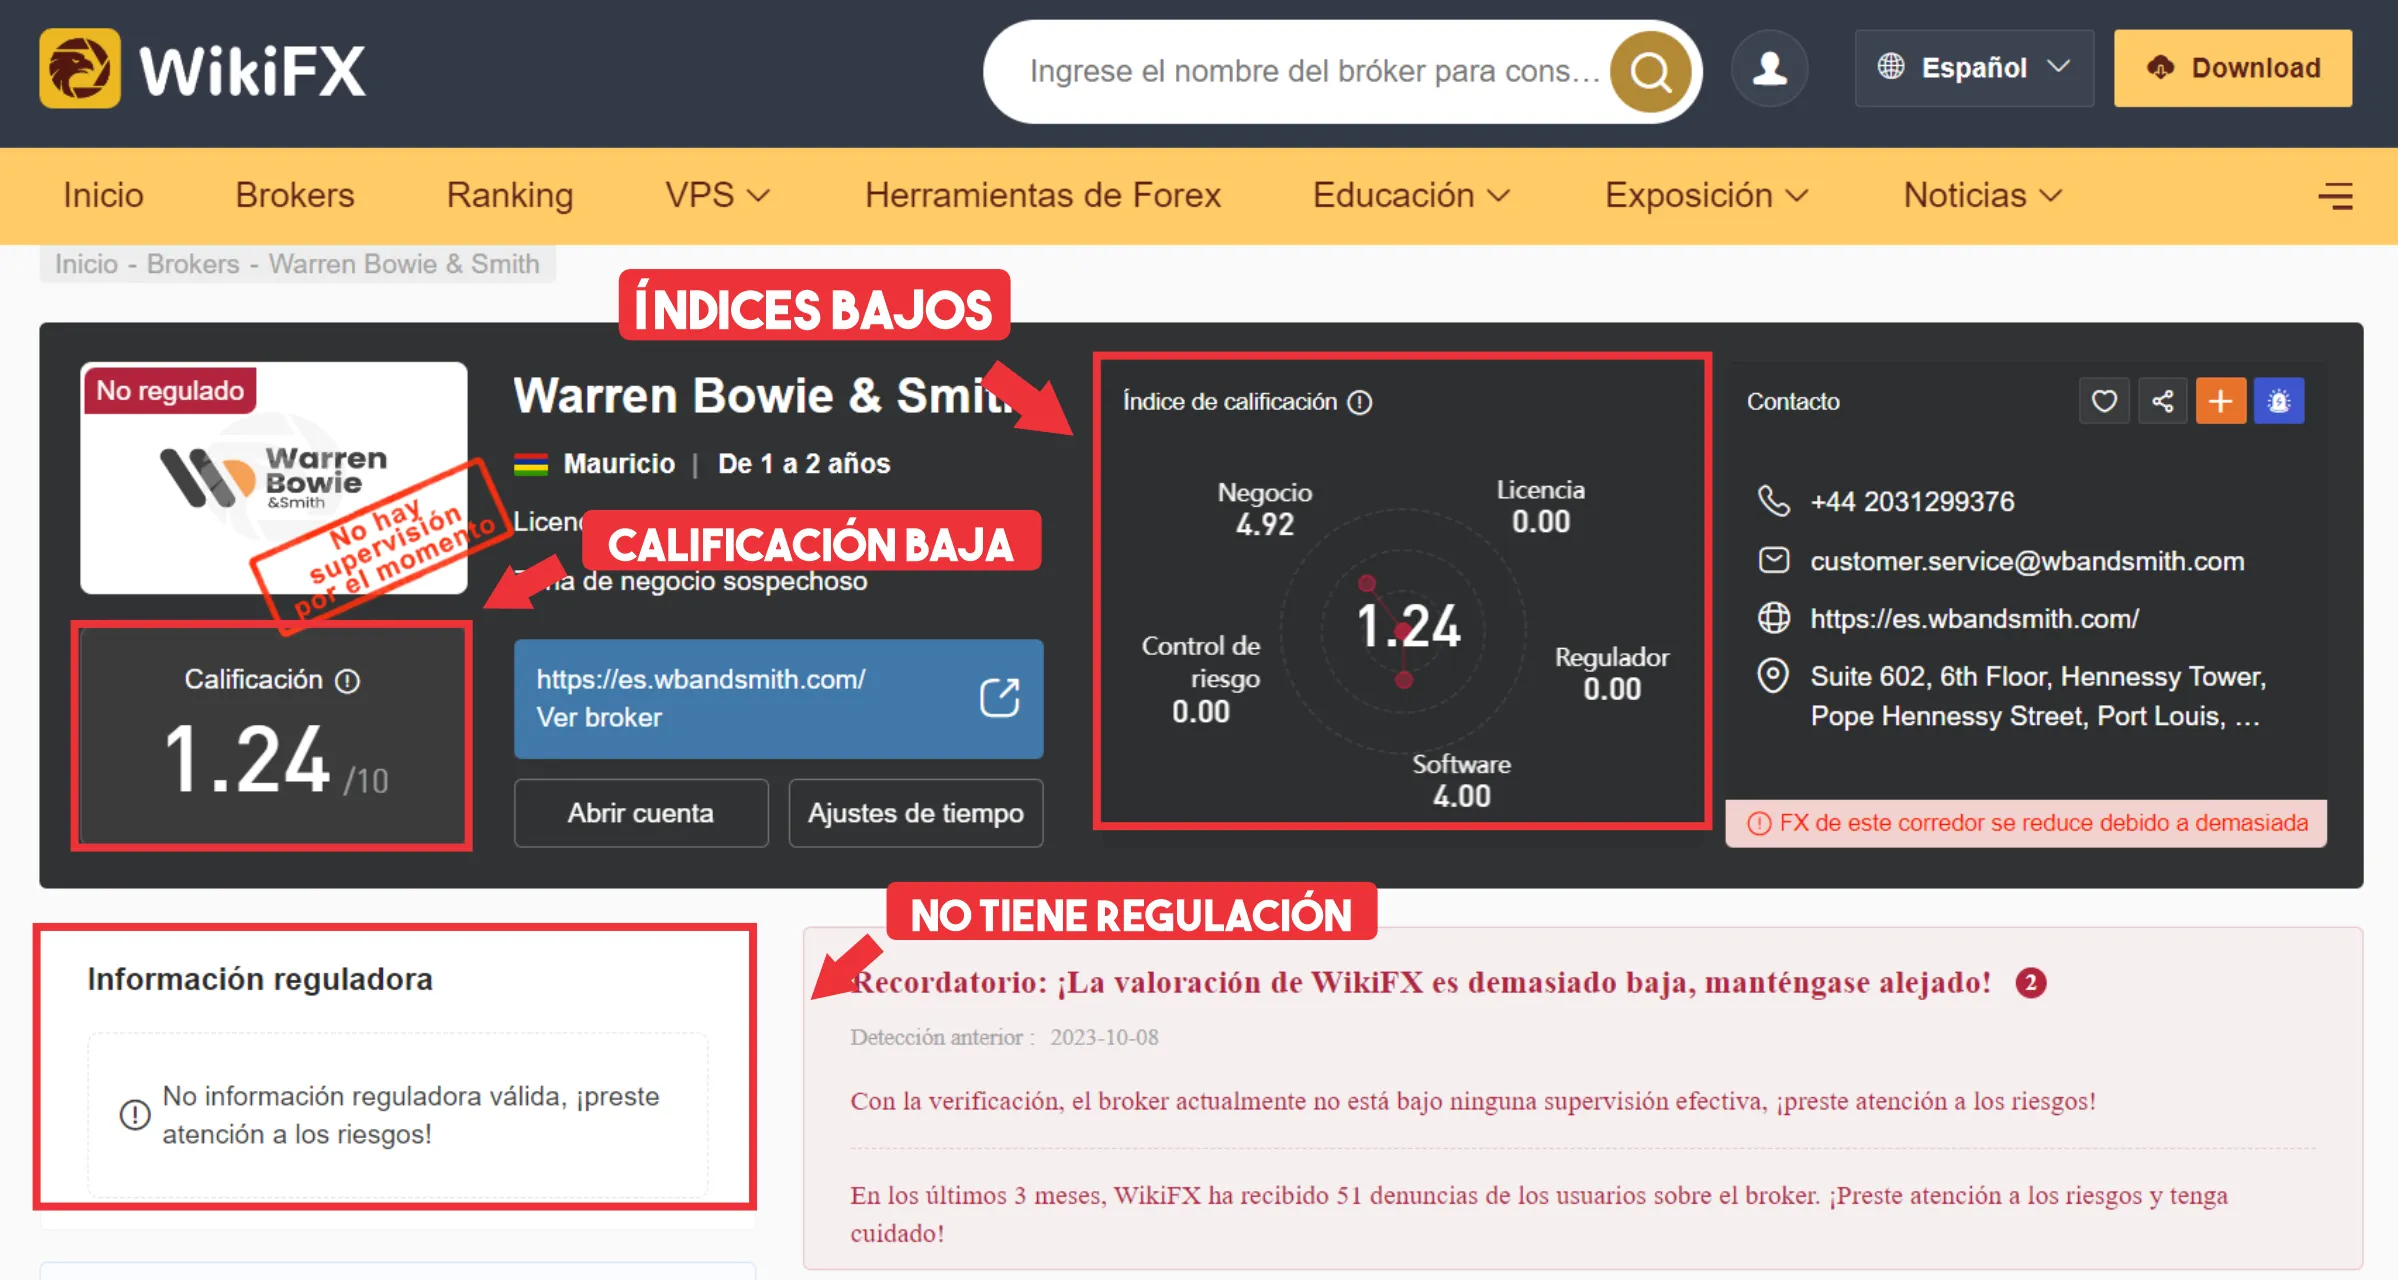2398x1280 pixels.
Task: Click the Software 4.00 score
Action: click(1461, 781)
